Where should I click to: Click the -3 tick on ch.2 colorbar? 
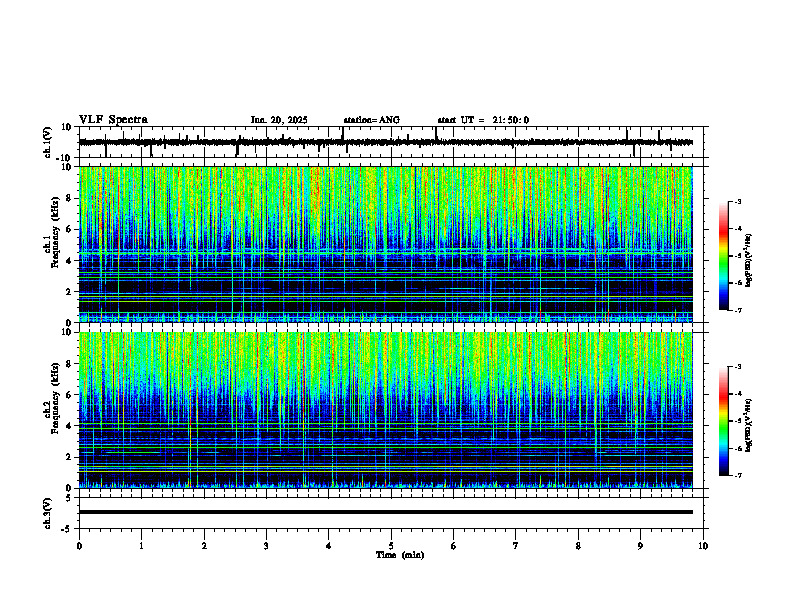point(738,367)
